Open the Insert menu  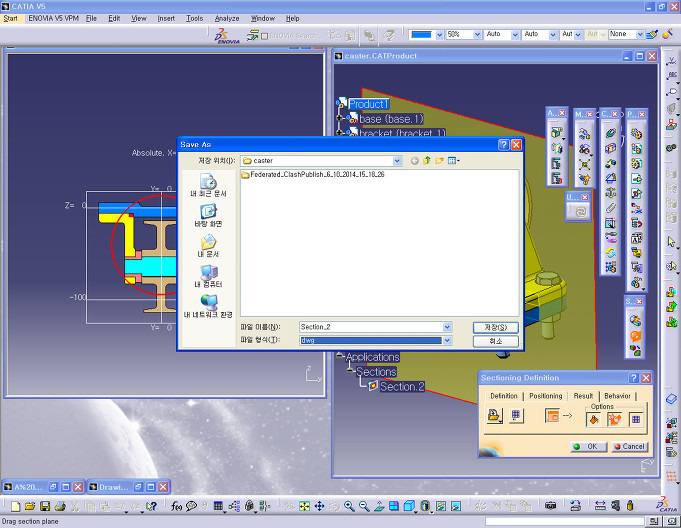click(166, 19)
